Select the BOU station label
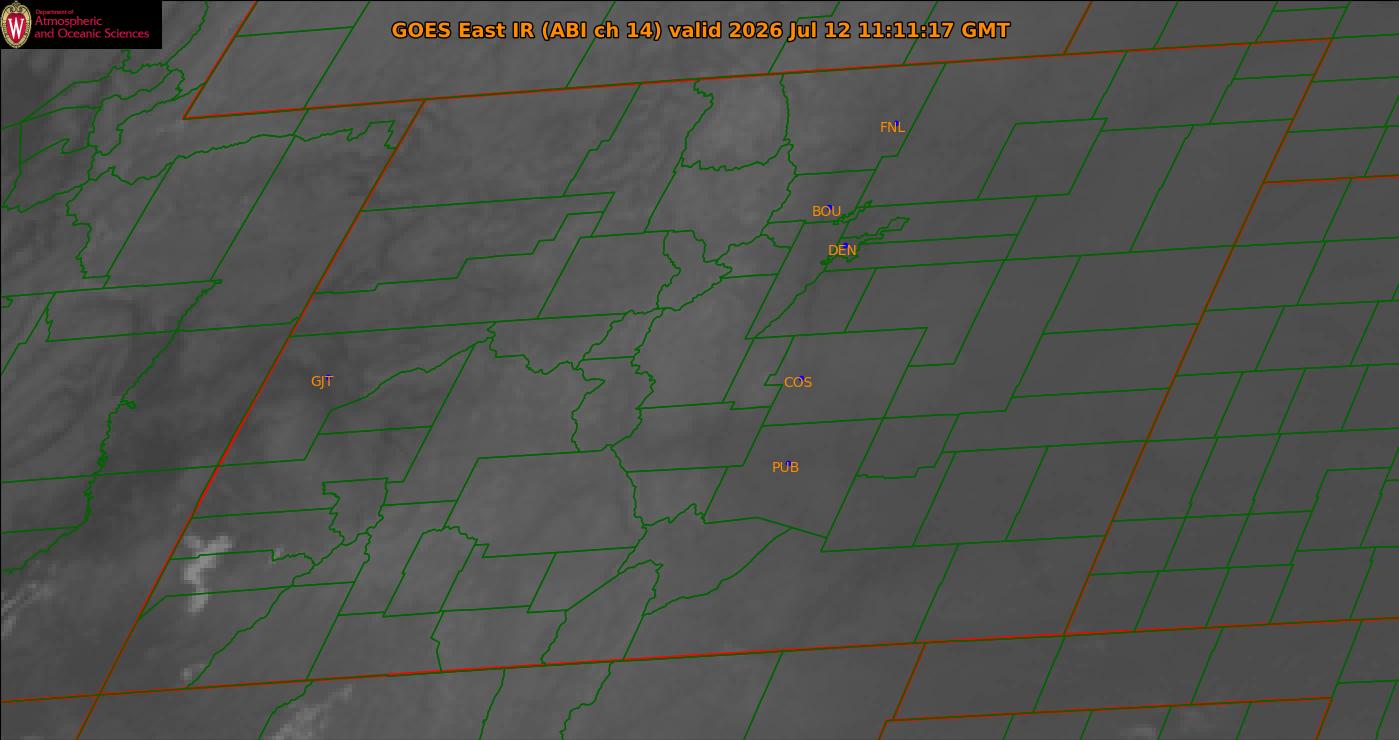Screen dimensions: 1399x740 826,211
